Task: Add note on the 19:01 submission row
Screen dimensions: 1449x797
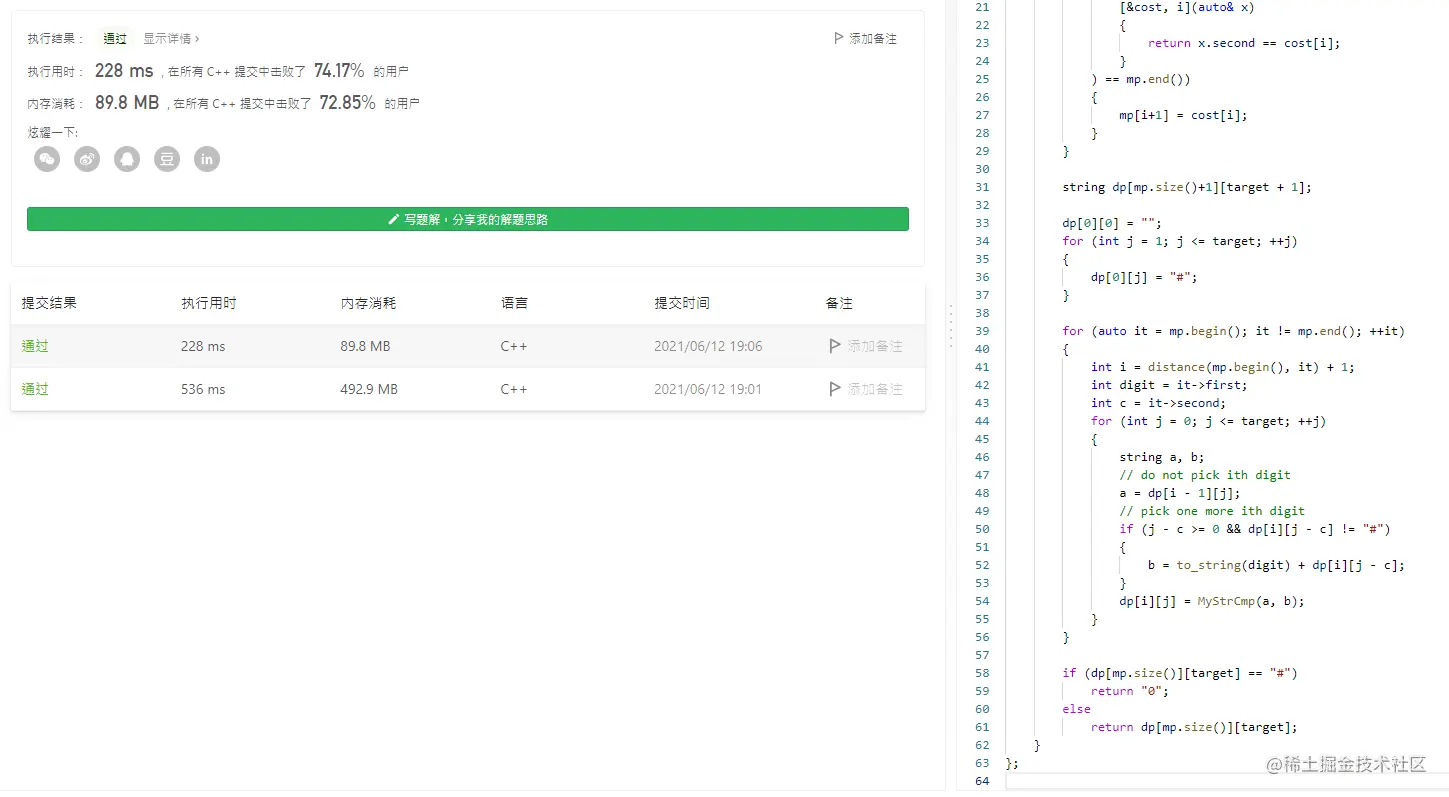Action: 866,389
